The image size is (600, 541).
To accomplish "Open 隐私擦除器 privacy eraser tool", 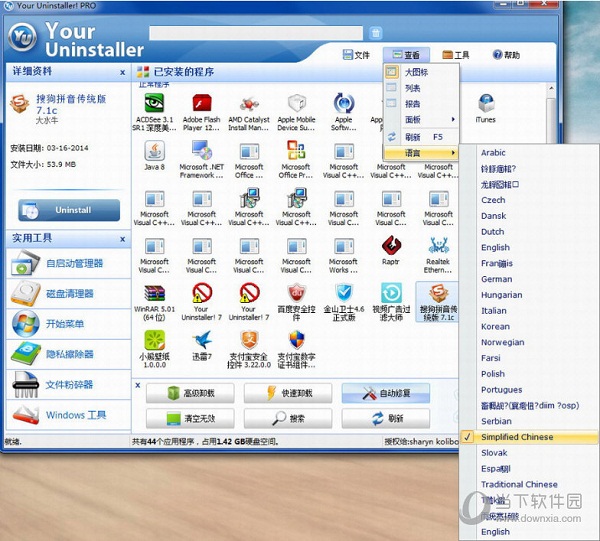I will point(69,354).
